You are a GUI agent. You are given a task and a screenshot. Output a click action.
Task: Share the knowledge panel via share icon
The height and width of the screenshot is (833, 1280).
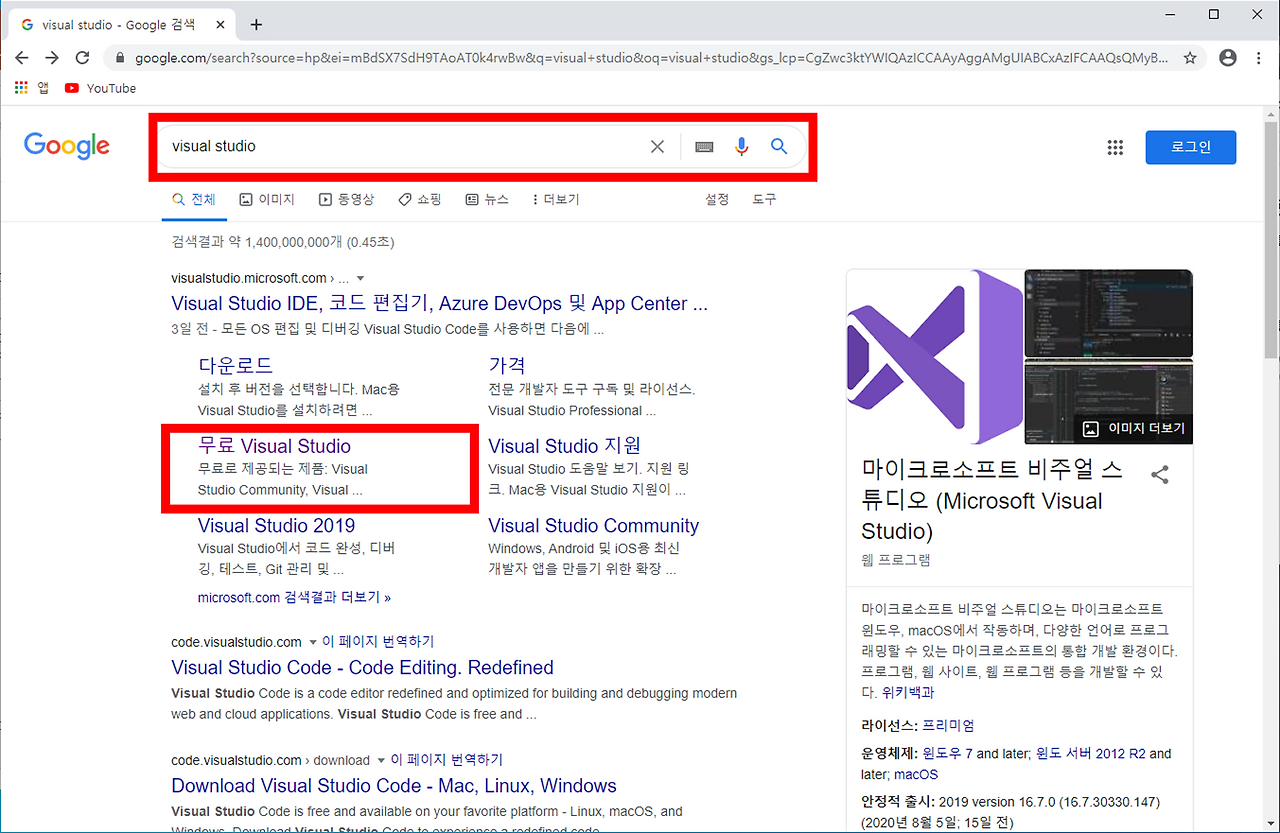click(1160, 475)
